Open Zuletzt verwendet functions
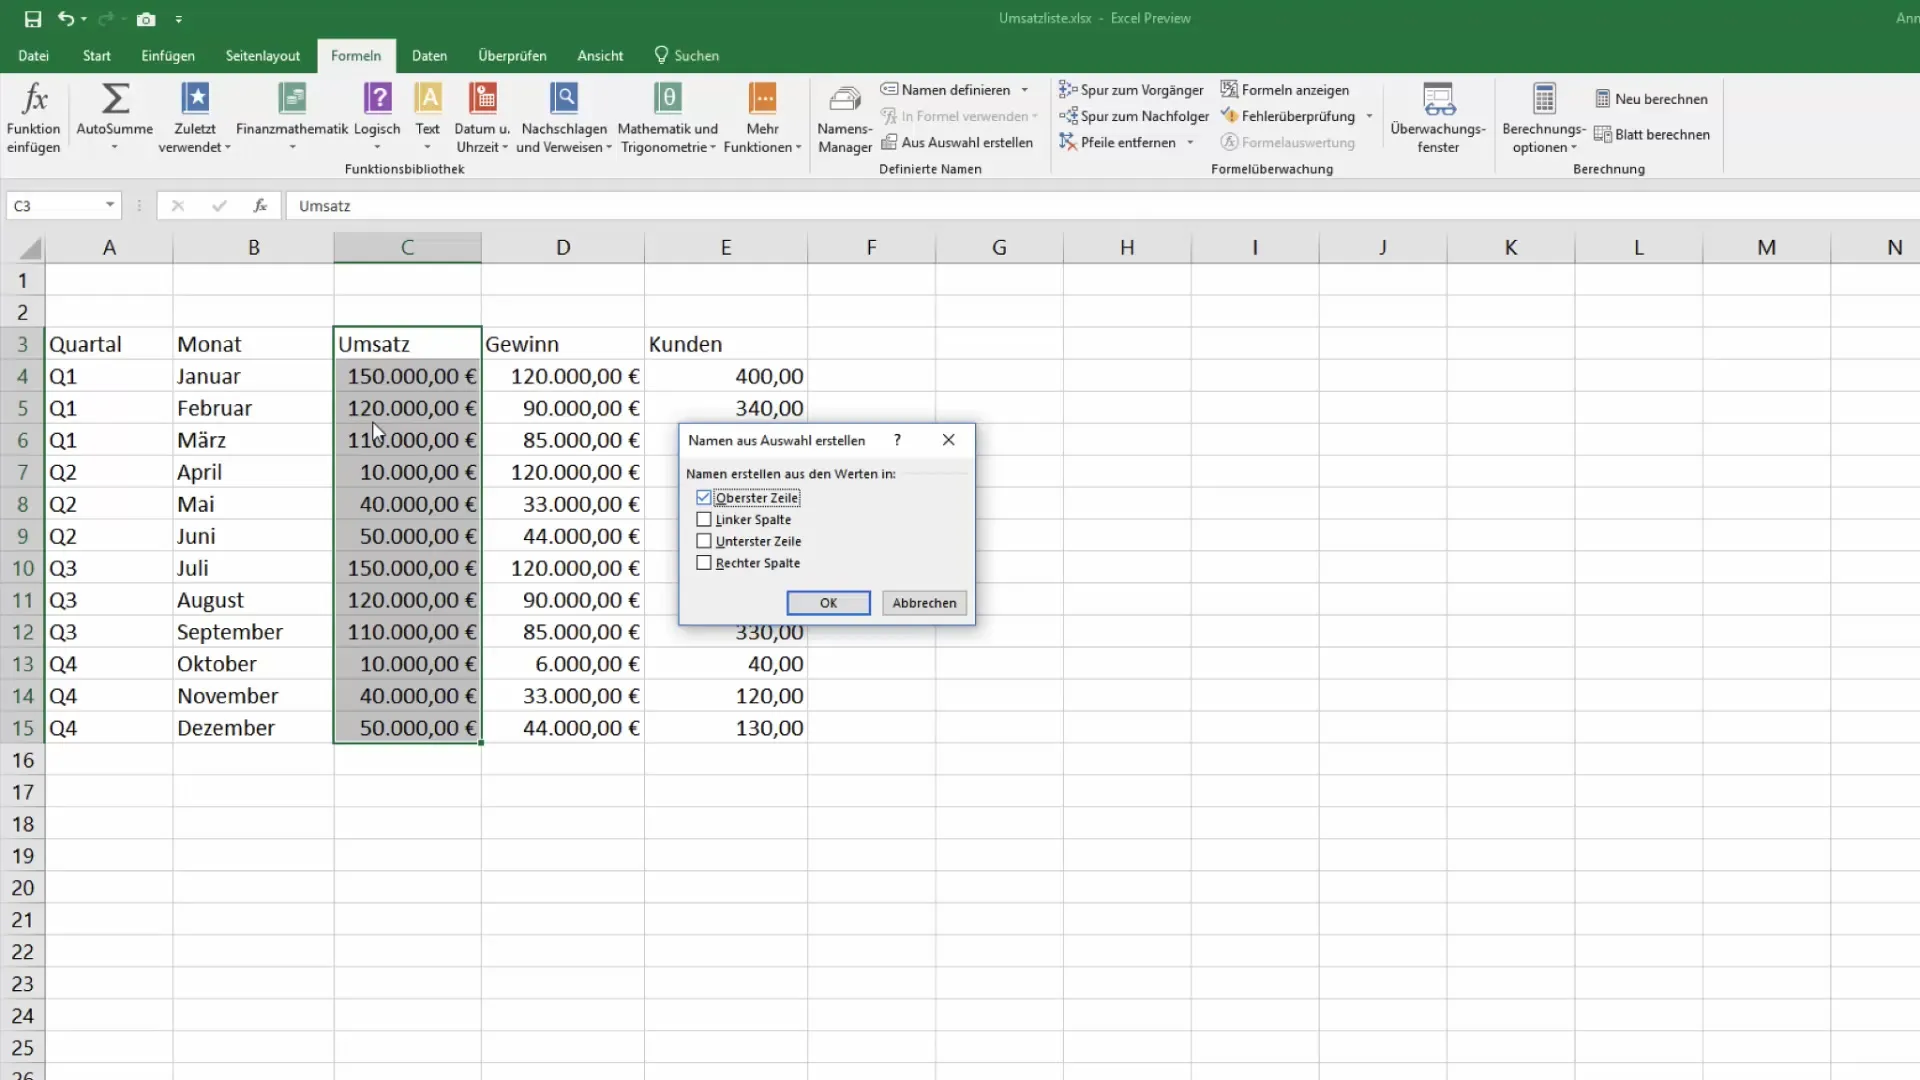 (194, 118)
